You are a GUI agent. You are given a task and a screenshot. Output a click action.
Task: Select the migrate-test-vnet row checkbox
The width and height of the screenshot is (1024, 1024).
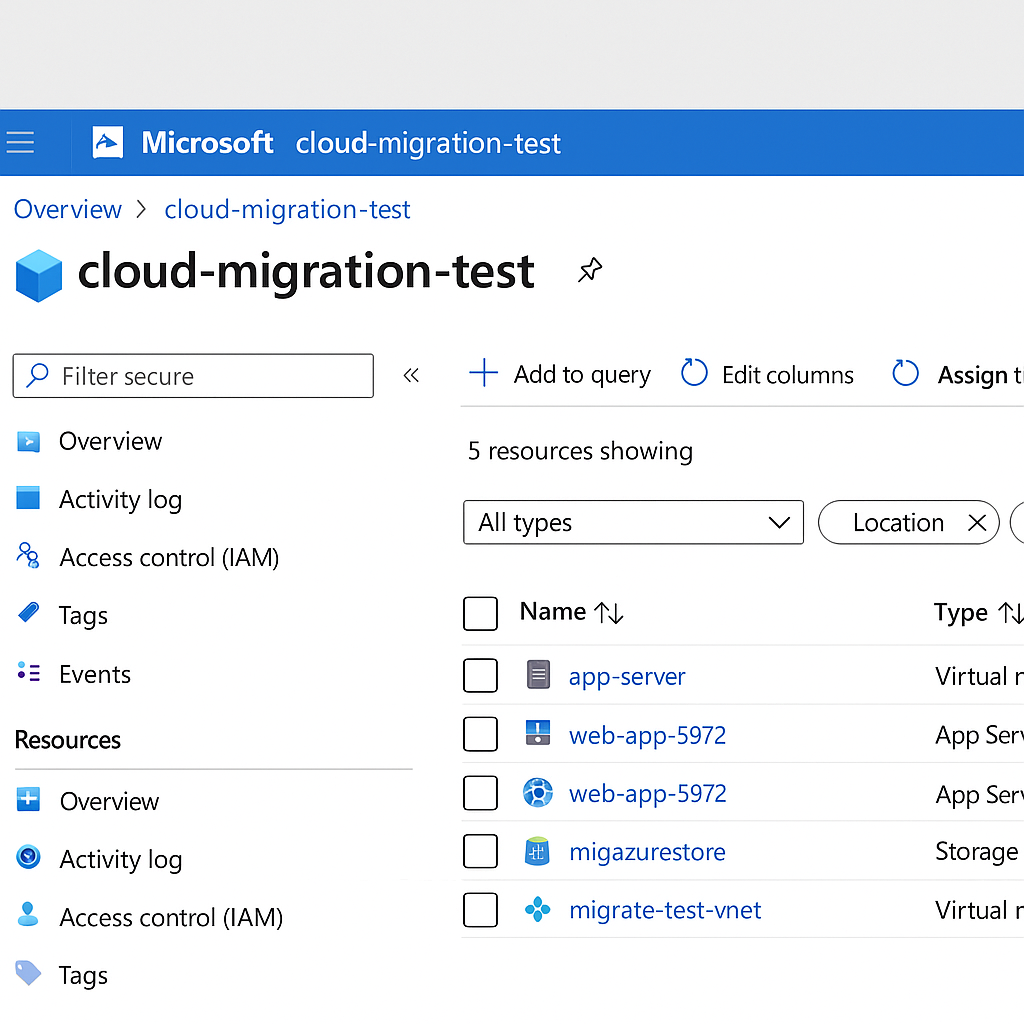tap(480, 910)
